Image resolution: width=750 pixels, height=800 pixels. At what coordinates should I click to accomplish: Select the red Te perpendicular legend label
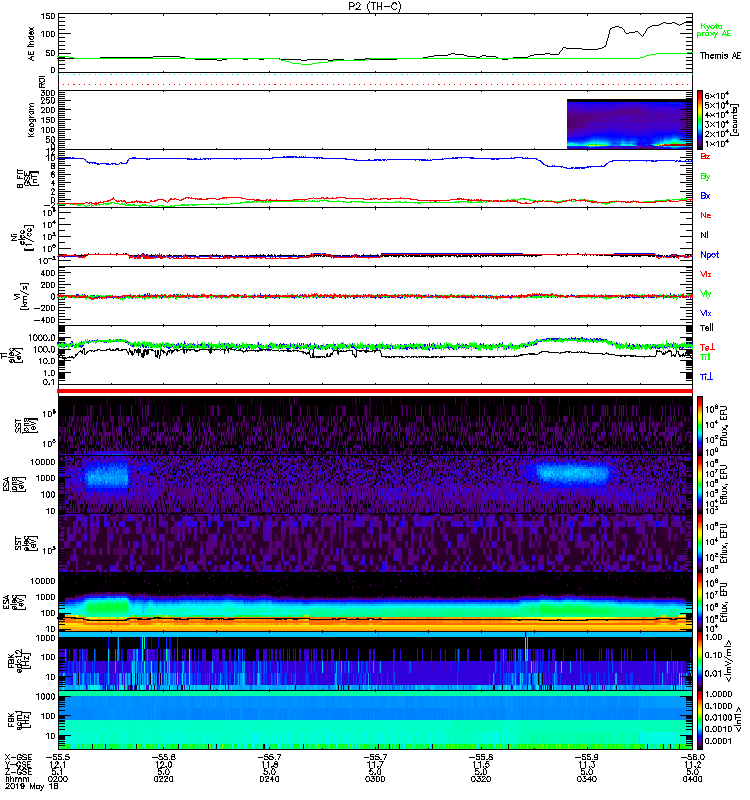coord(707,347)
